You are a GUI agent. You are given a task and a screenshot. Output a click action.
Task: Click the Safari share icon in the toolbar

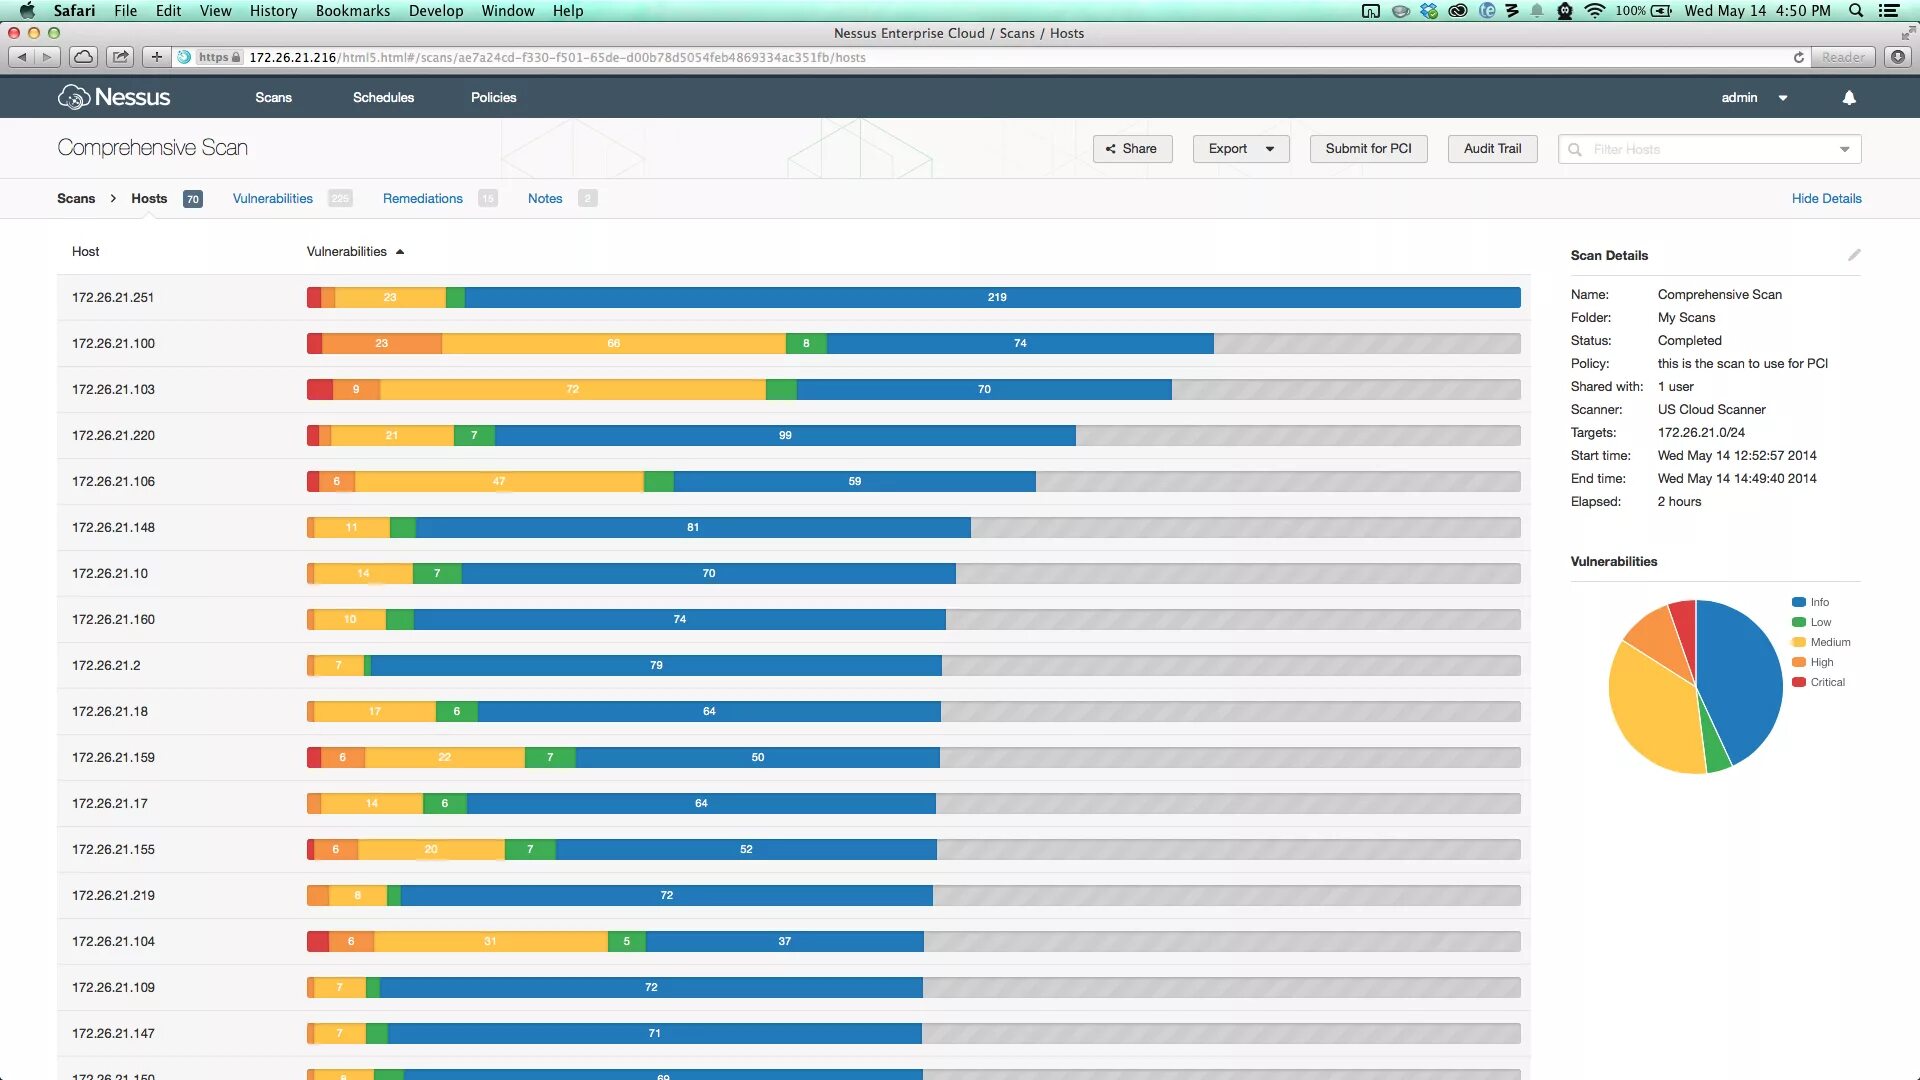(120, 57)
